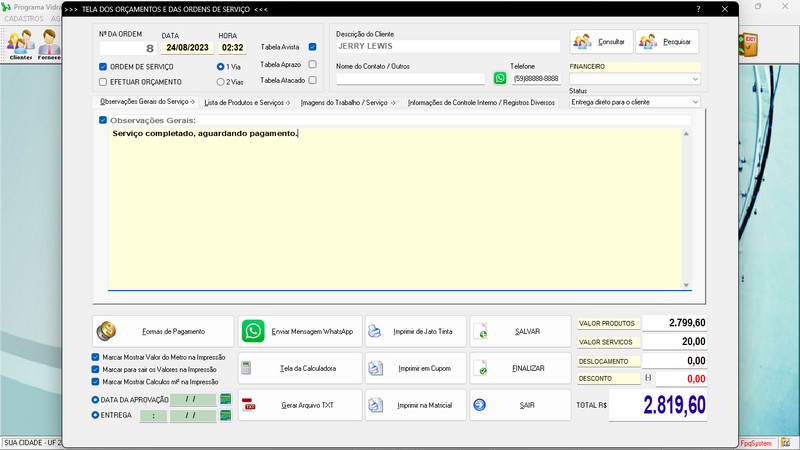Image resolution: width=800 pixels, height=450 pixels.
Task: Enable the Efetuar Orçamento checkbox
Action: [x=103, y=82]
